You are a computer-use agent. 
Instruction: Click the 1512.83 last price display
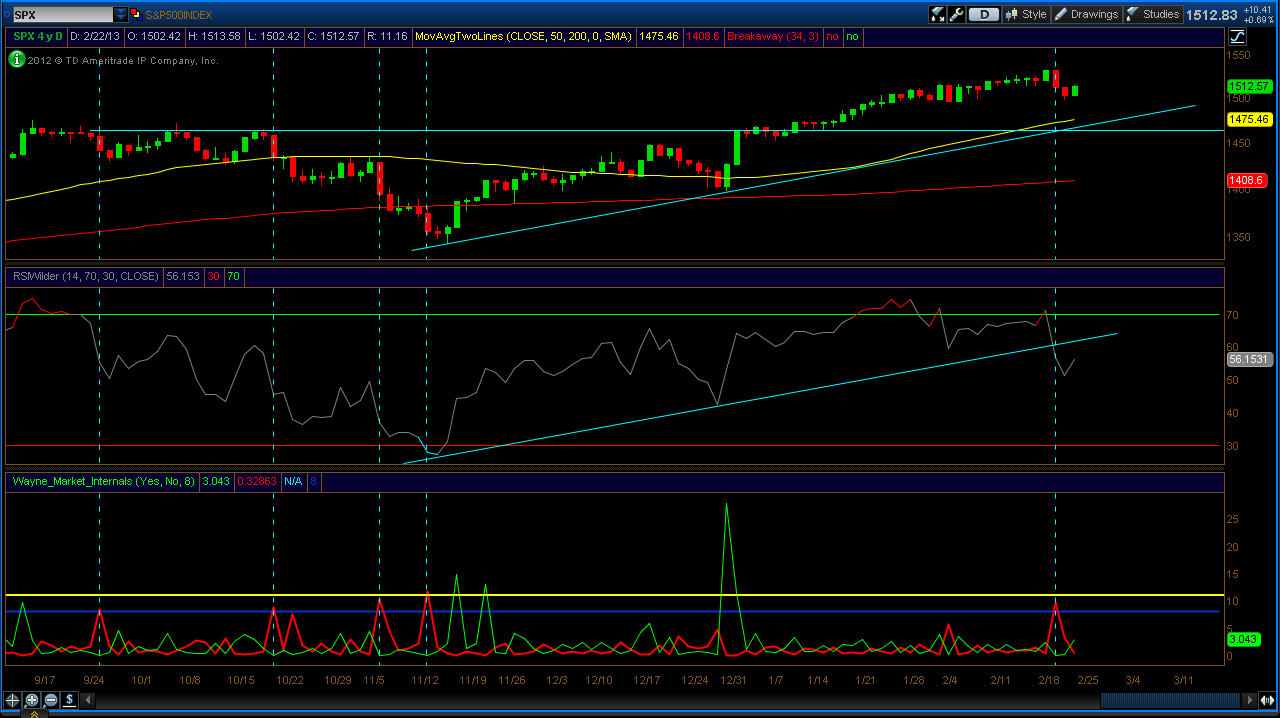(x=1211, y=15)
